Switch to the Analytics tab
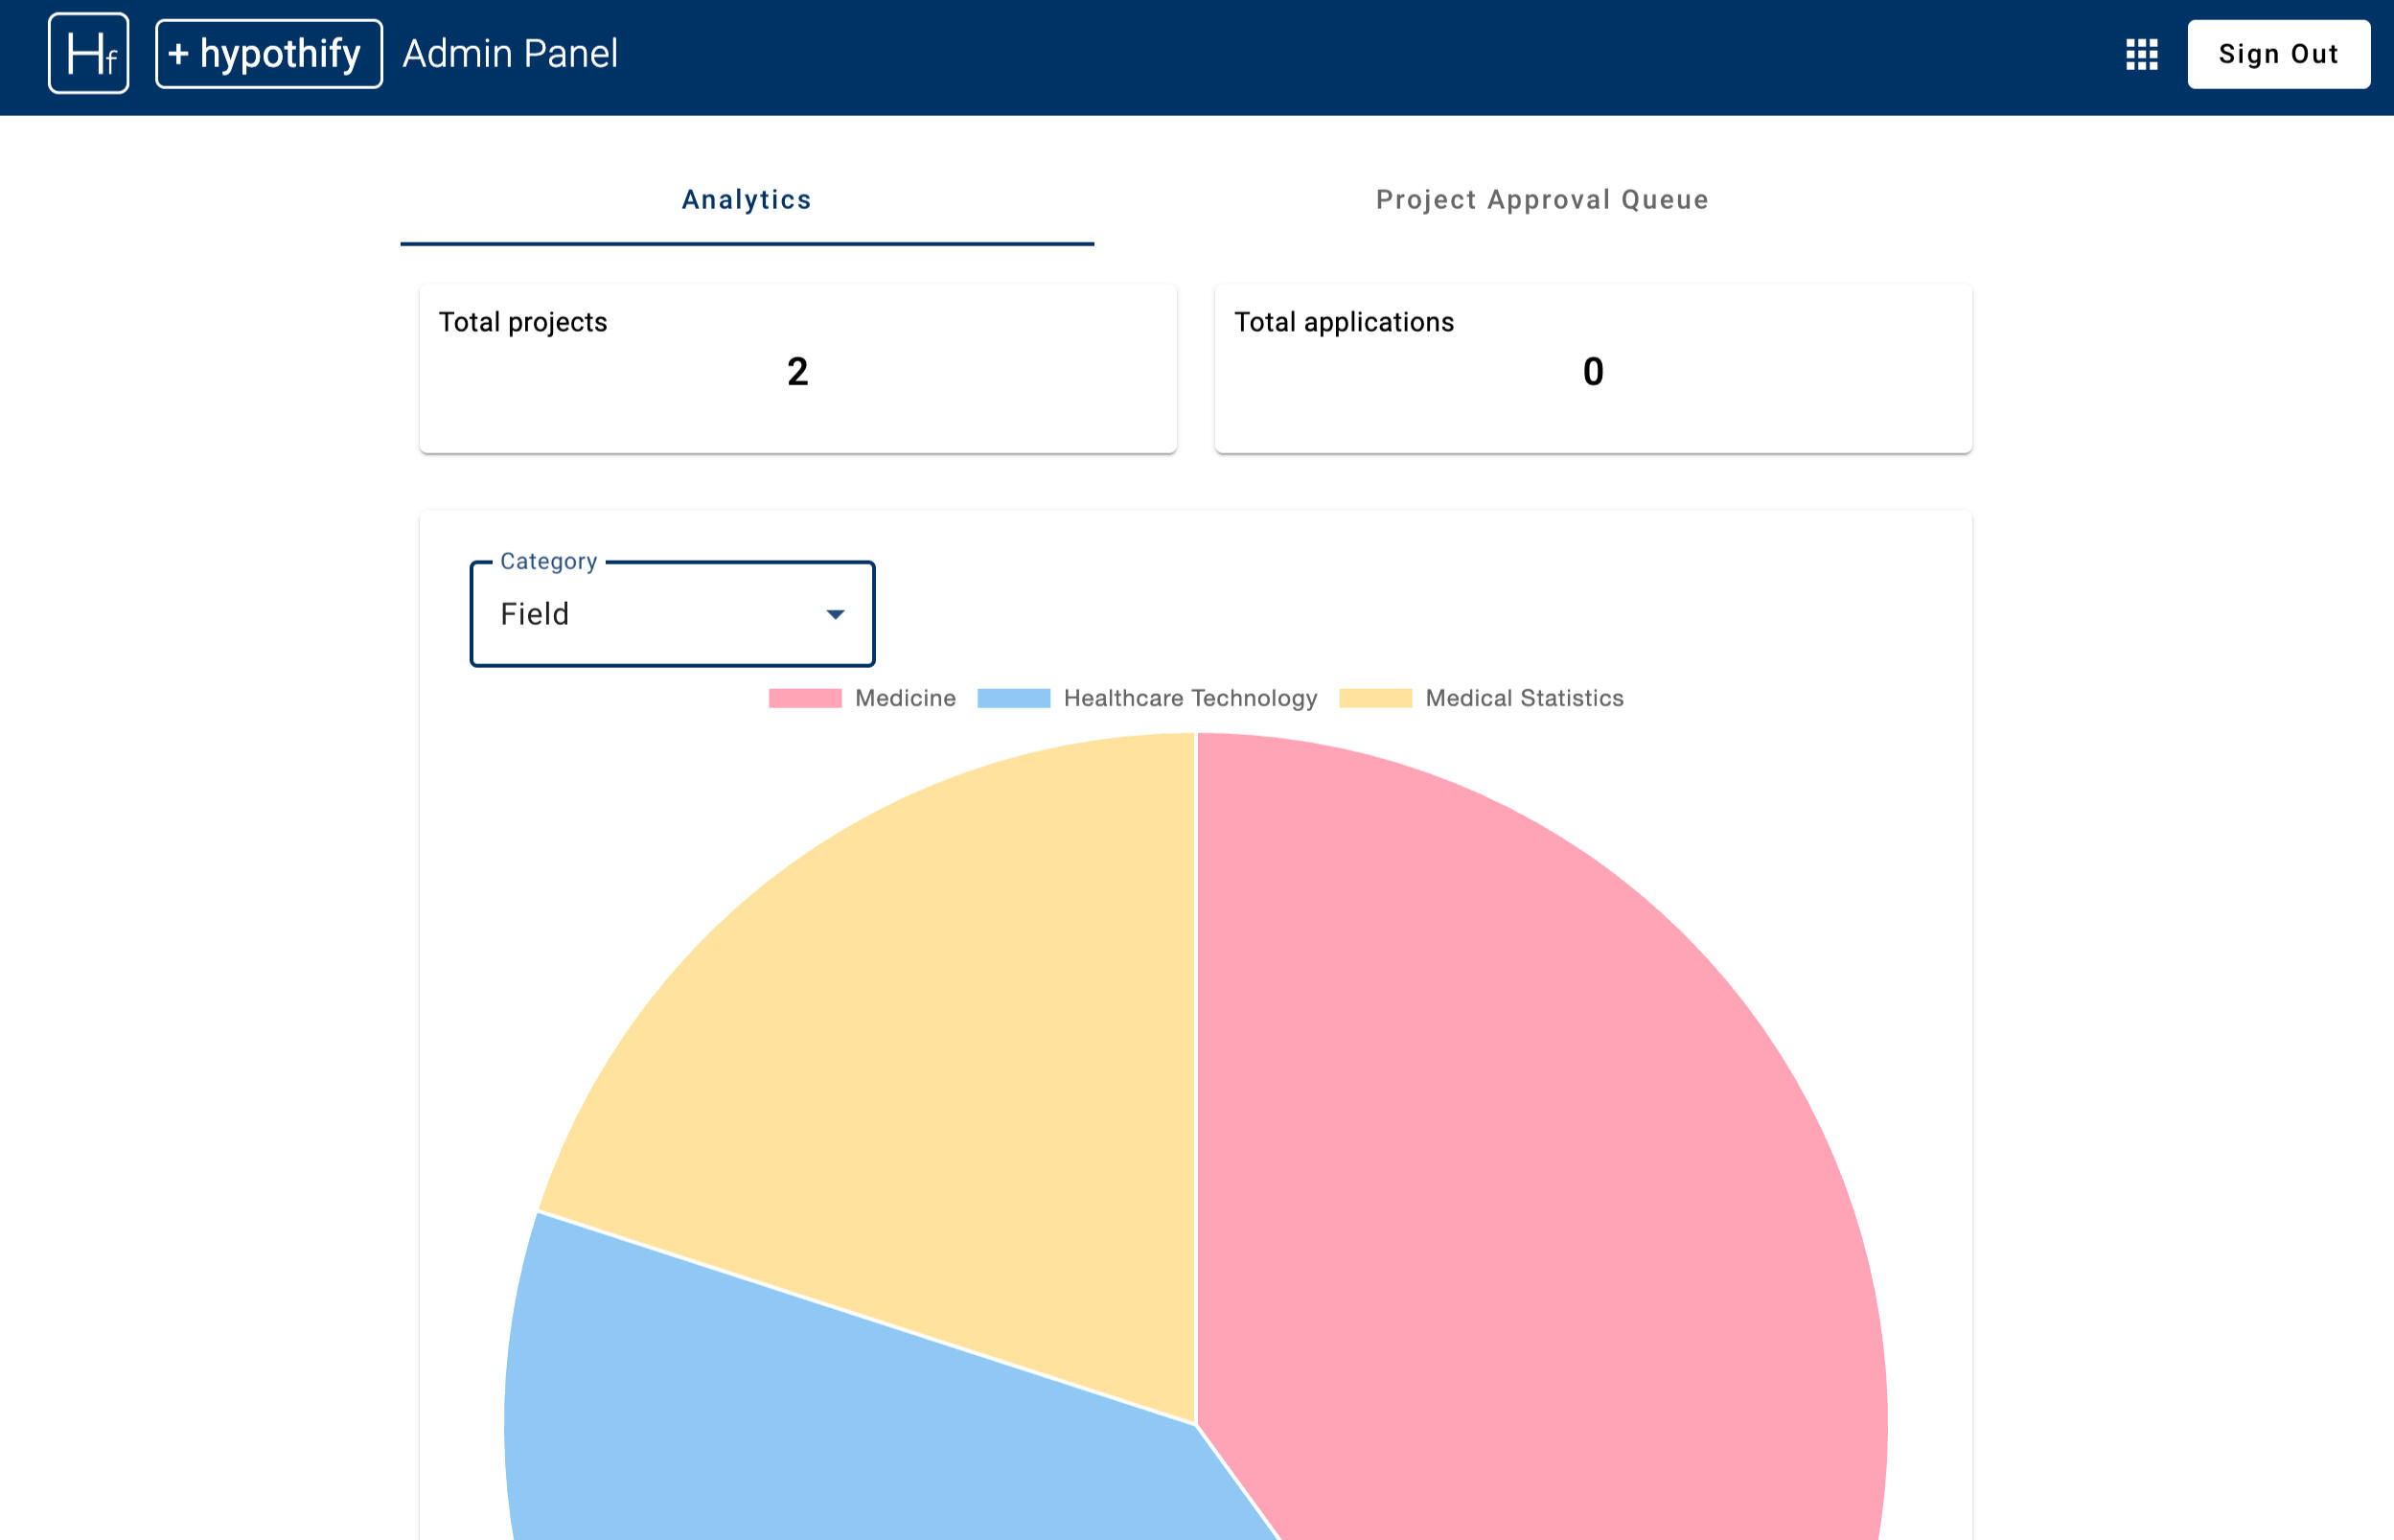 pos(746,200)
